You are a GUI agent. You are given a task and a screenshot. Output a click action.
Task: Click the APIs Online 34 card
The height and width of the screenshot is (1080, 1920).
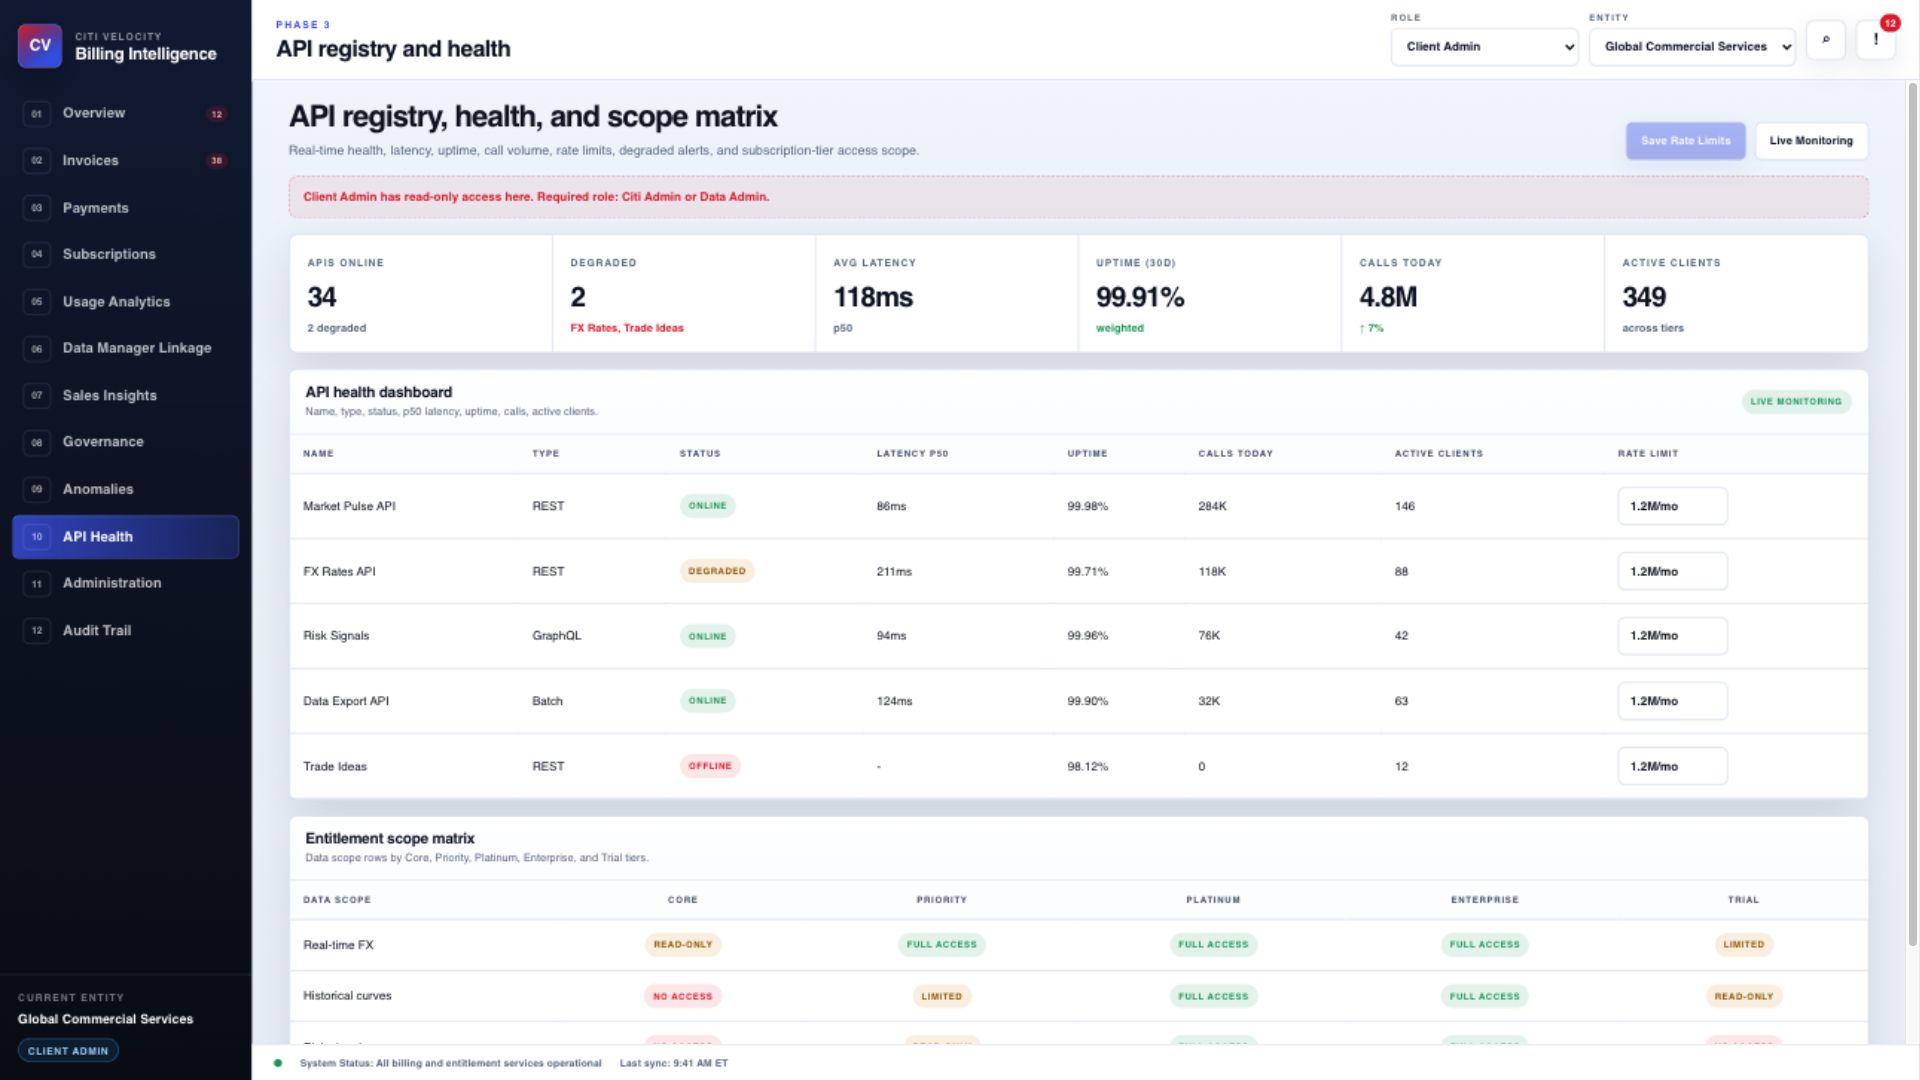click(x=421, y=294)
